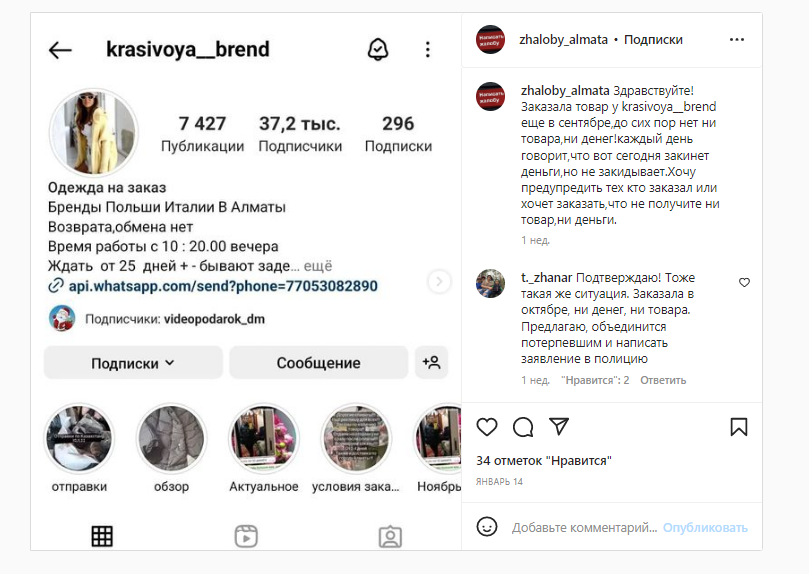Save the post with the bookmark icon

pos(739,427)
